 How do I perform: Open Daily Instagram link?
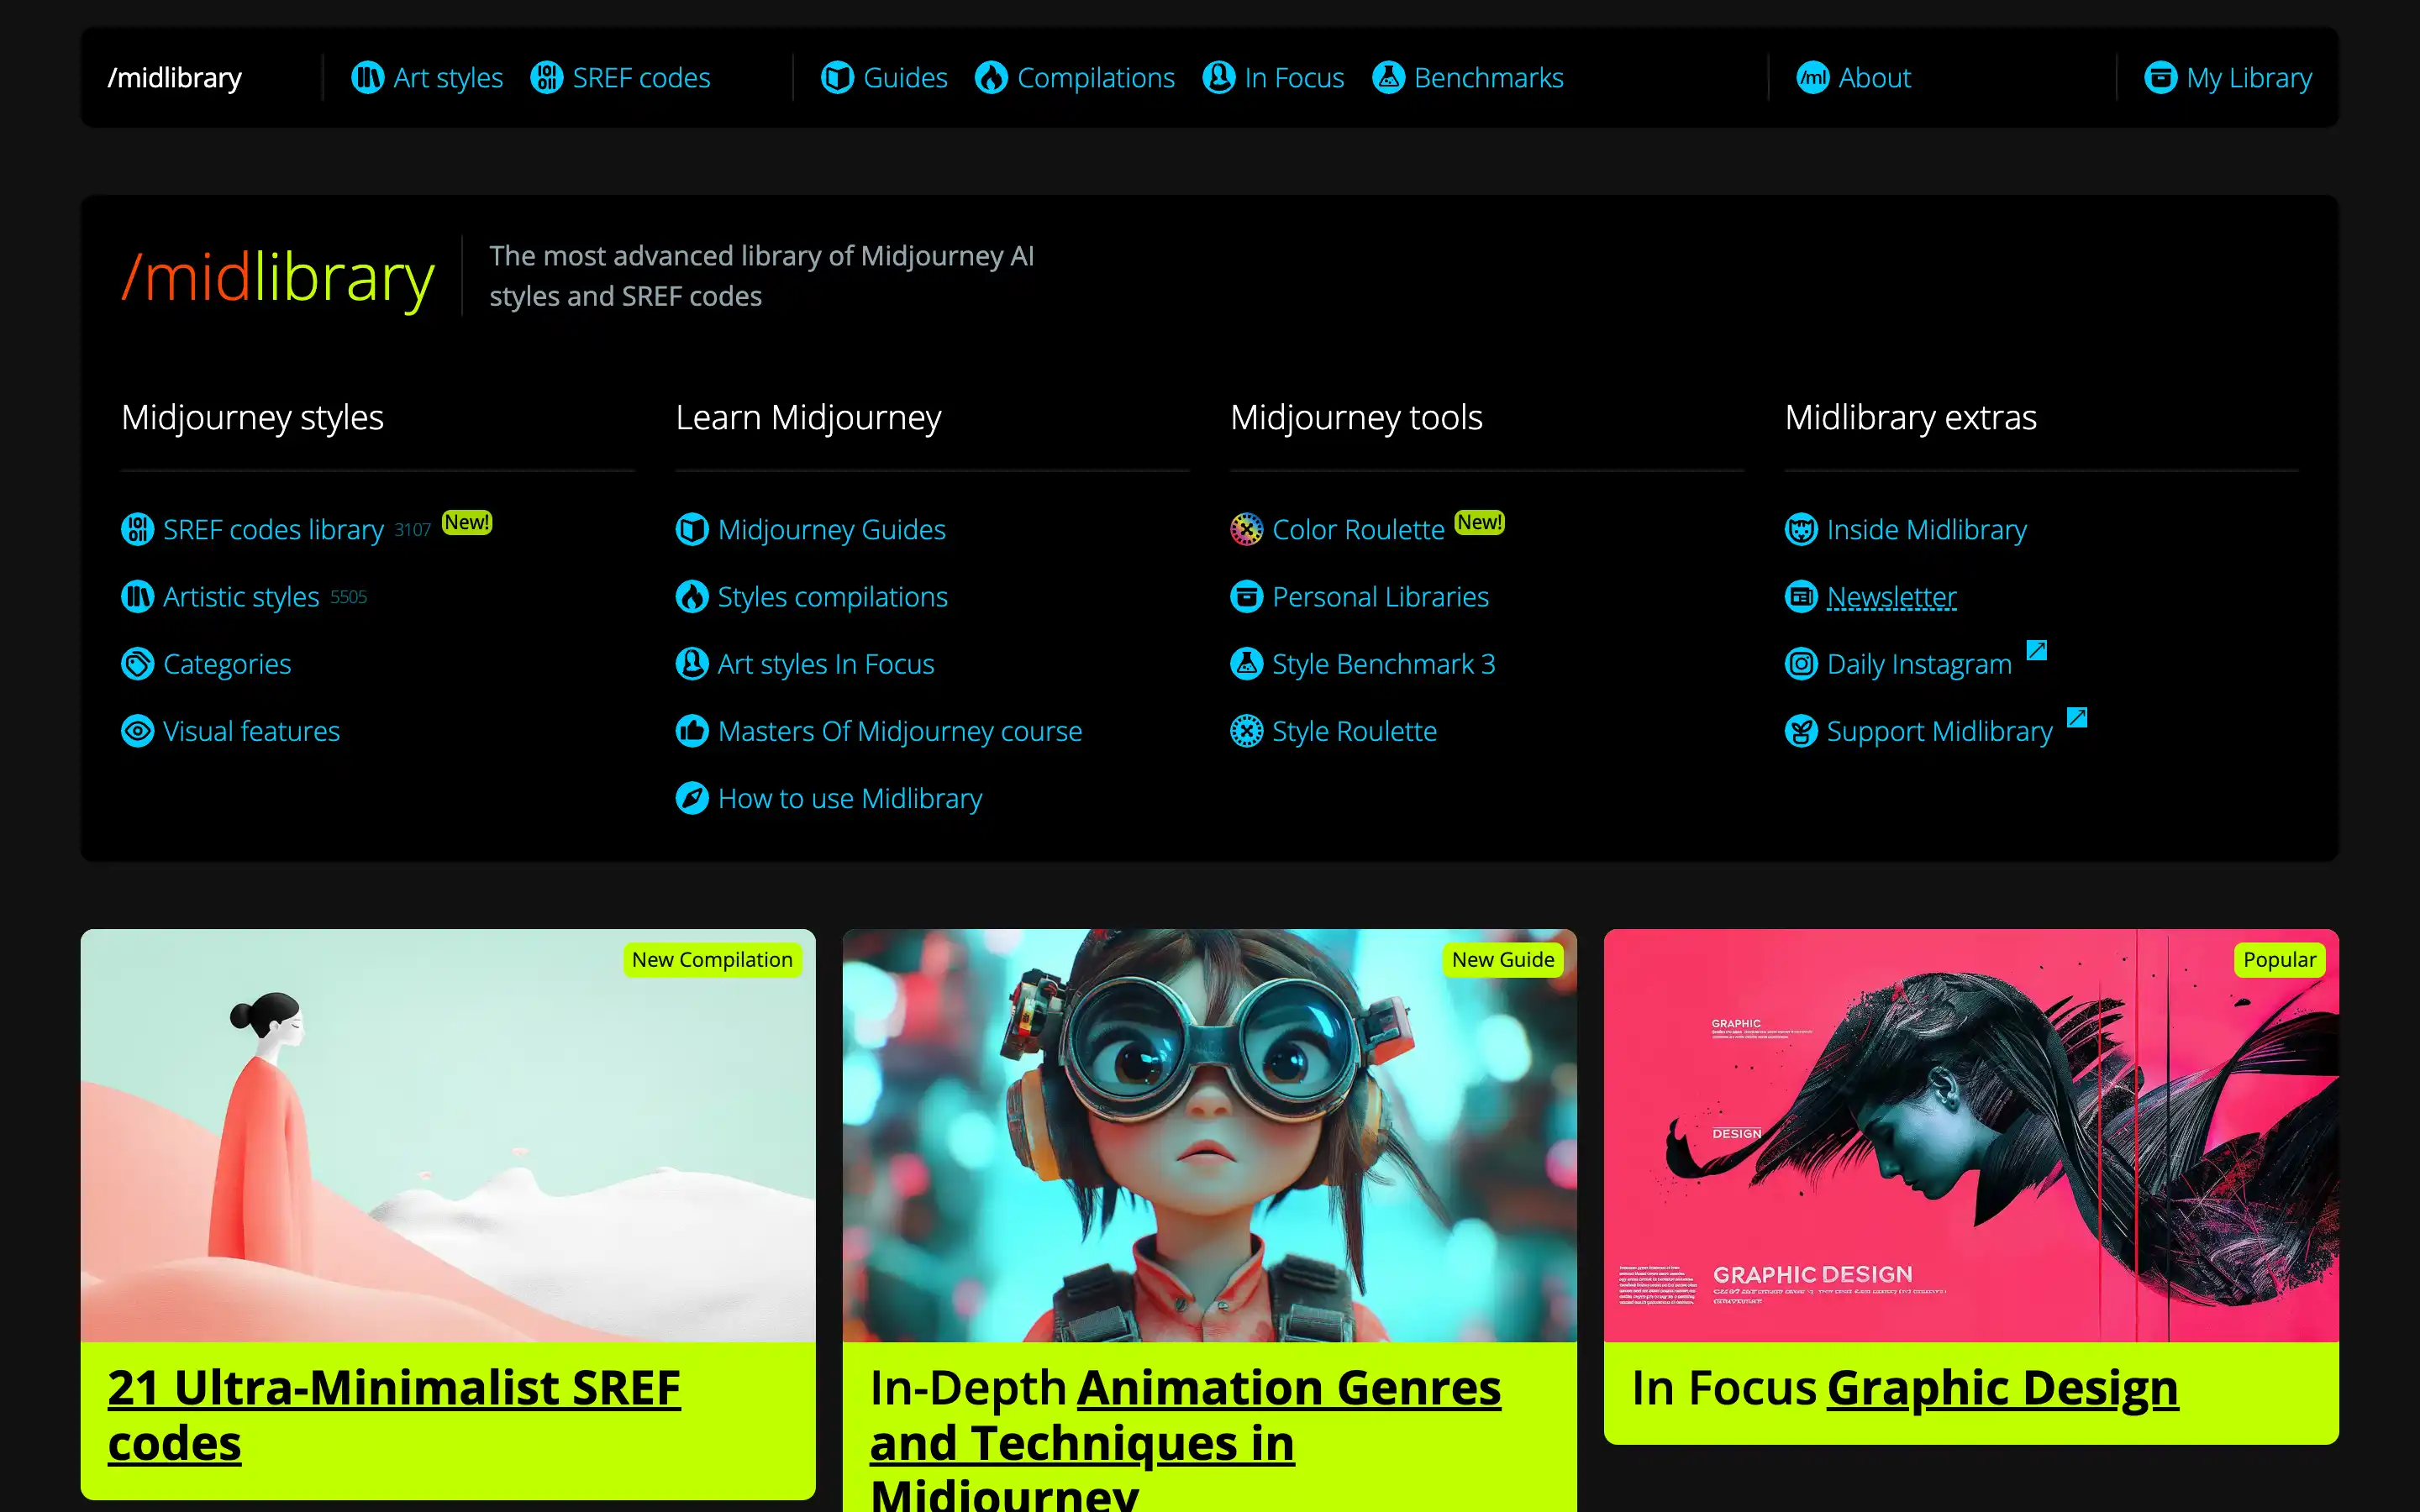pos(1919,664)
